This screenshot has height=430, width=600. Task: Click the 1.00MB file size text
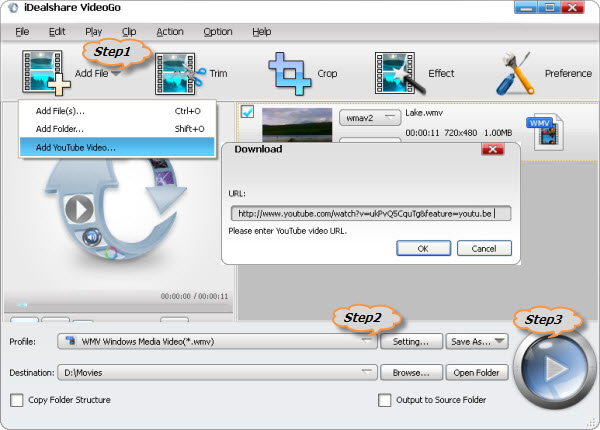pos(498,133)
